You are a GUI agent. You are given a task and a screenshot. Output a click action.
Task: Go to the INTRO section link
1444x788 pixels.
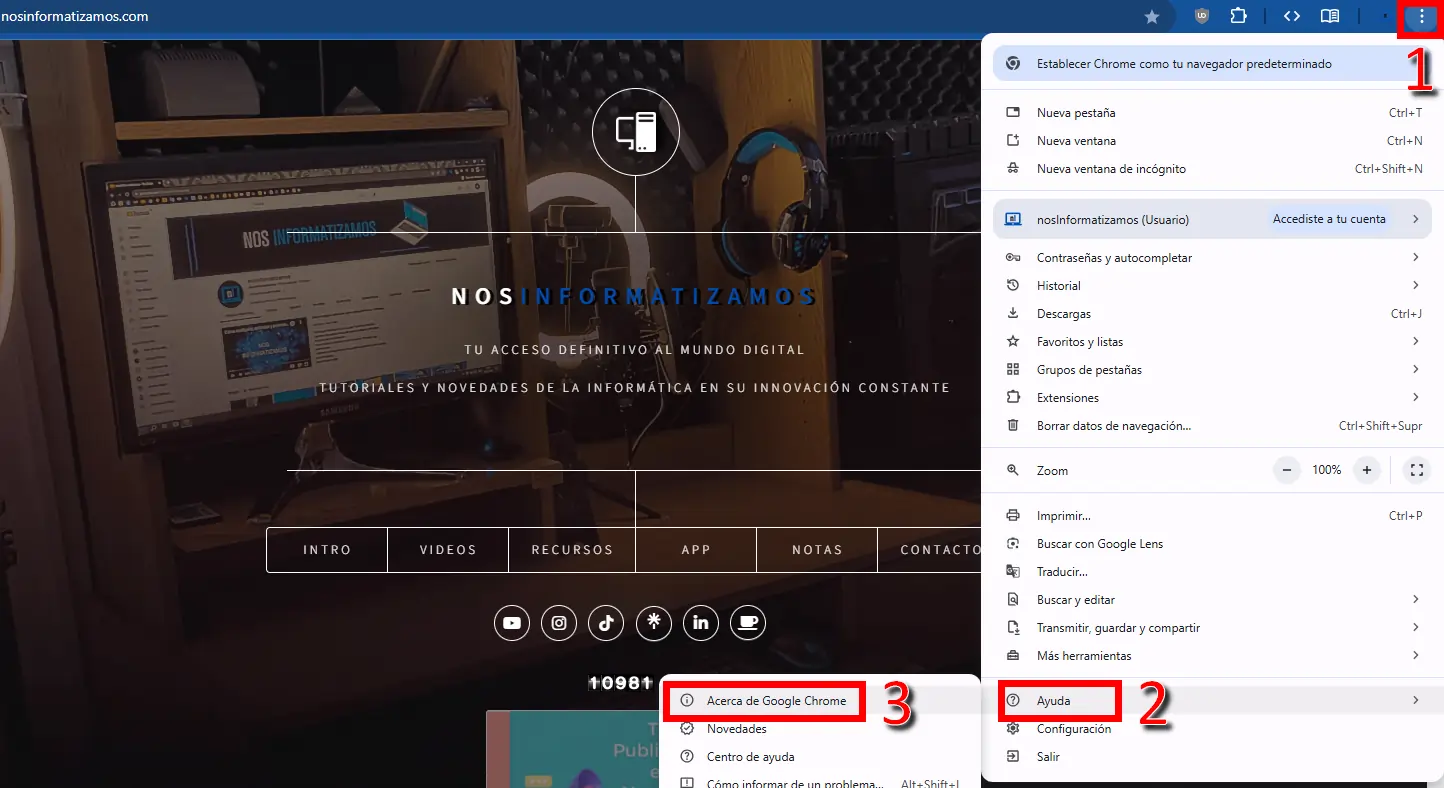point(327,550)
